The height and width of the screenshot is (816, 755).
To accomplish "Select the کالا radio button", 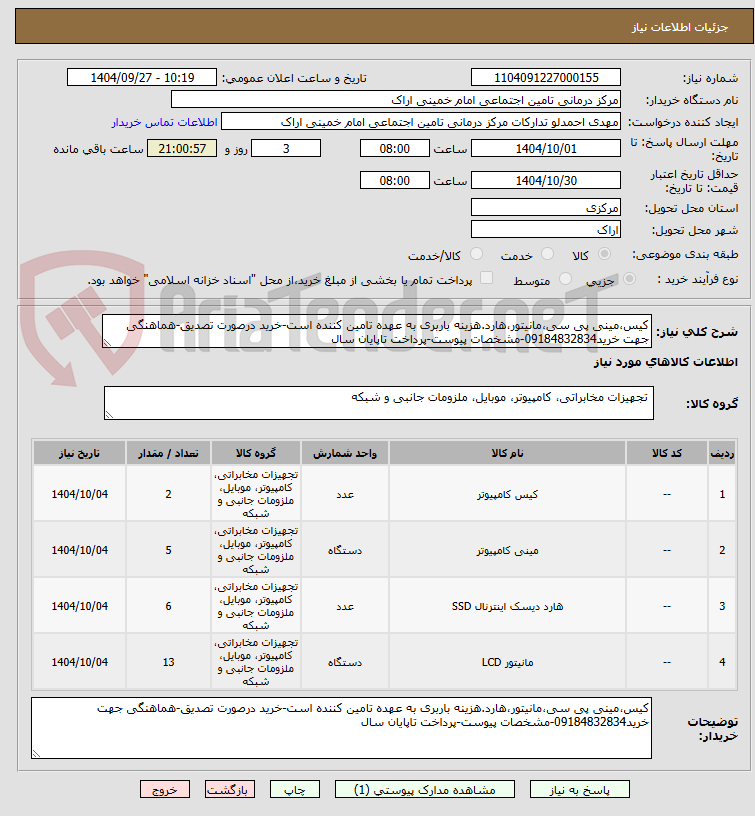I will [x=604, y=254].
